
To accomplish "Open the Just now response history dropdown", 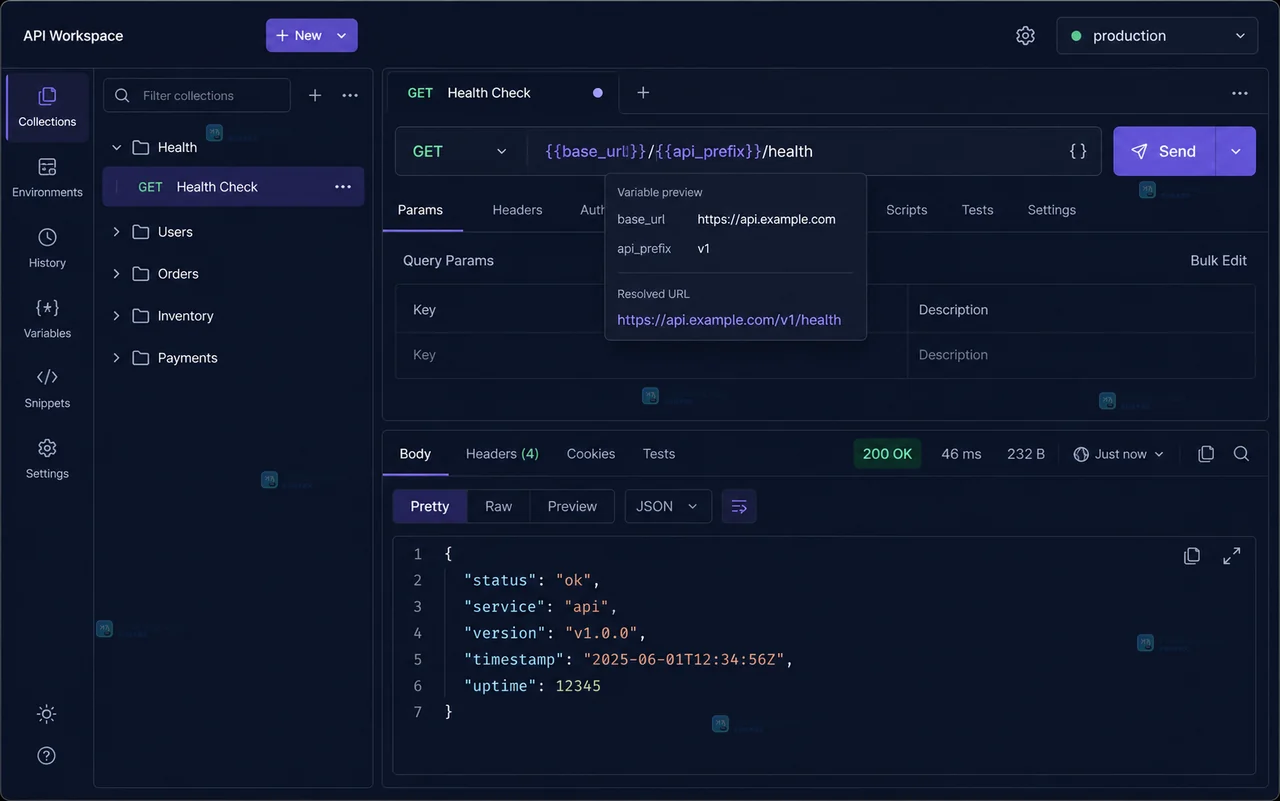I will pos(1119,454).
